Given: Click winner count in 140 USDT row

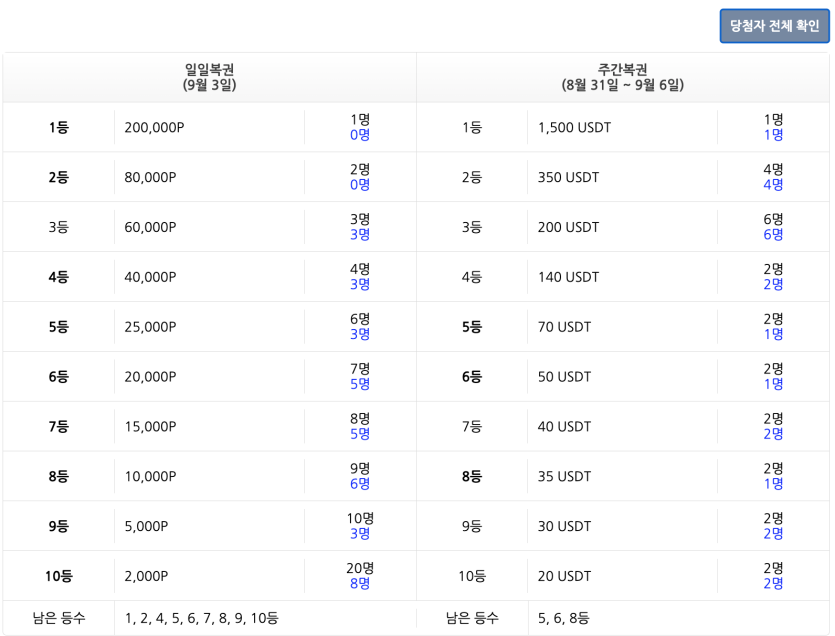Looking at the screenshot, I should [773, 277].
